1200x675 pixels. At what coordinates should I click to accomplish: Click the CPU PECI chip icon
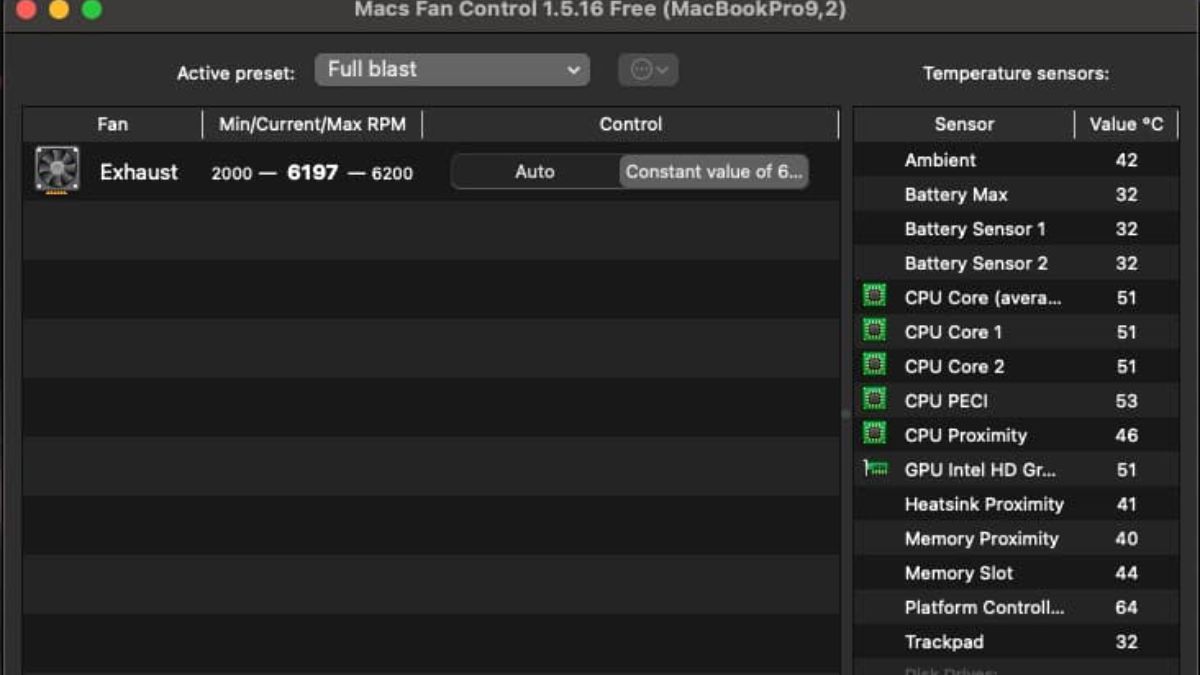(x=875, y=399)
